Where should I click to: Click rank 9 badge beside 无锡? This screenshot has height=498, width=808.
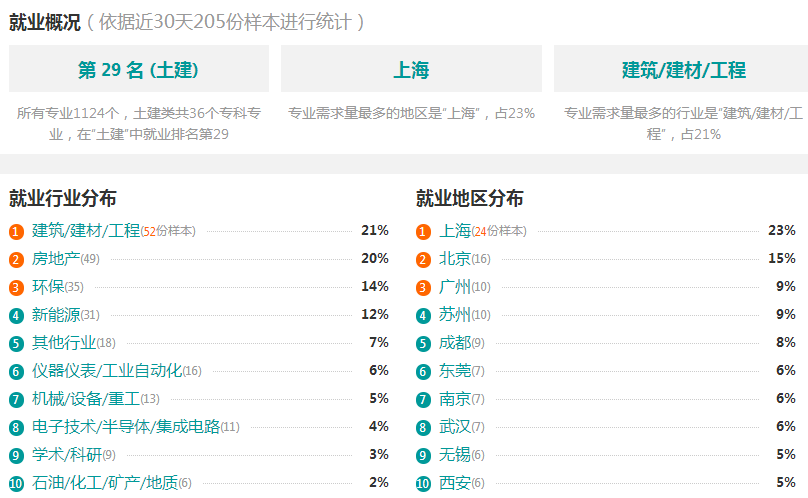point(423,456)
